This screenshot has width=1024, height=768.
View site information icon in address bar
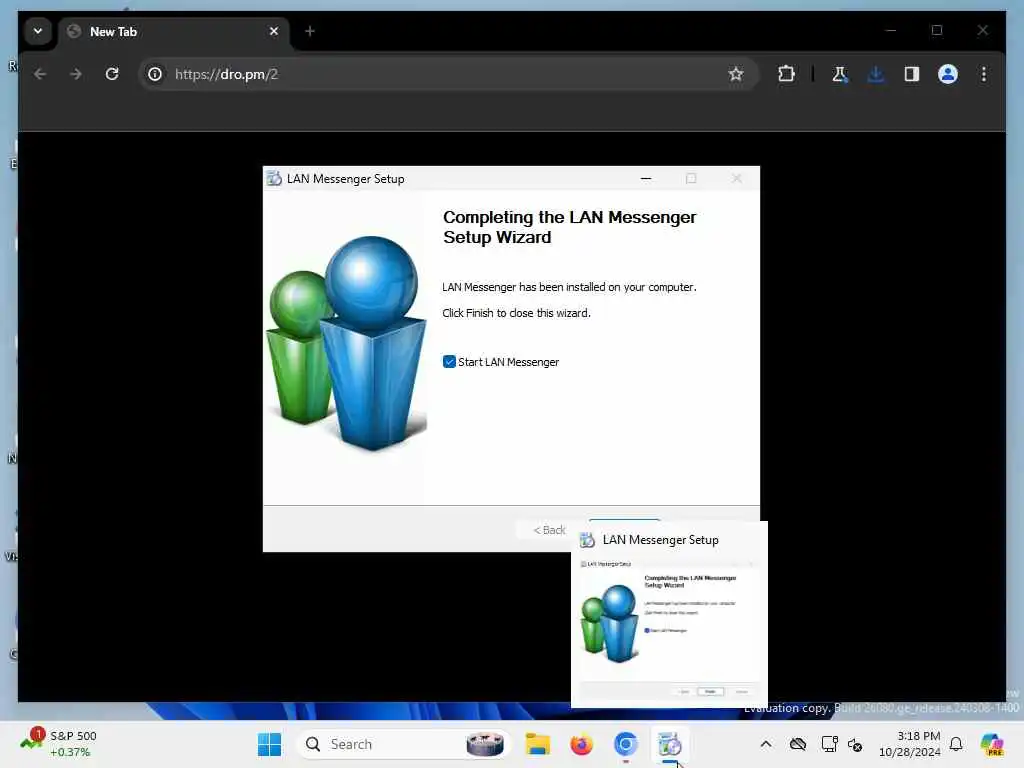click(155, 74)
